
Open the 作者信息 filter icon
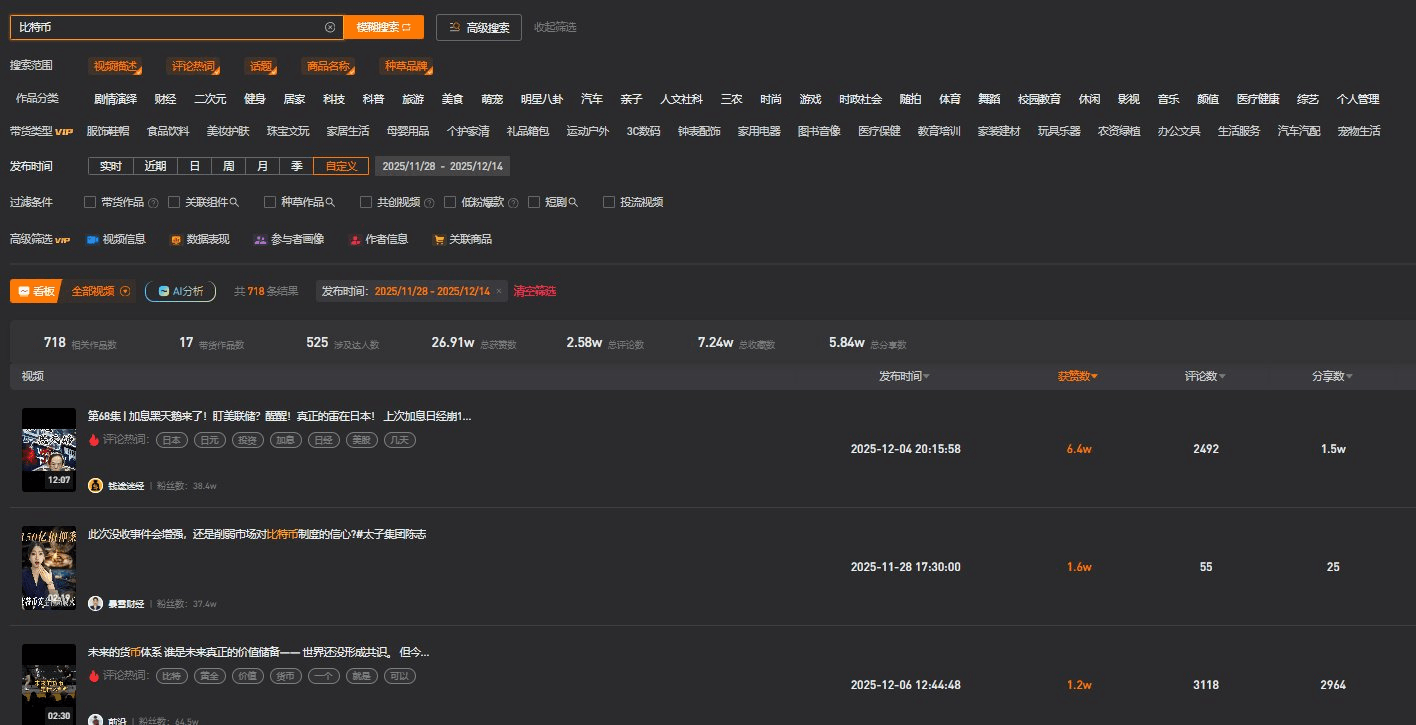pos(355,240)
